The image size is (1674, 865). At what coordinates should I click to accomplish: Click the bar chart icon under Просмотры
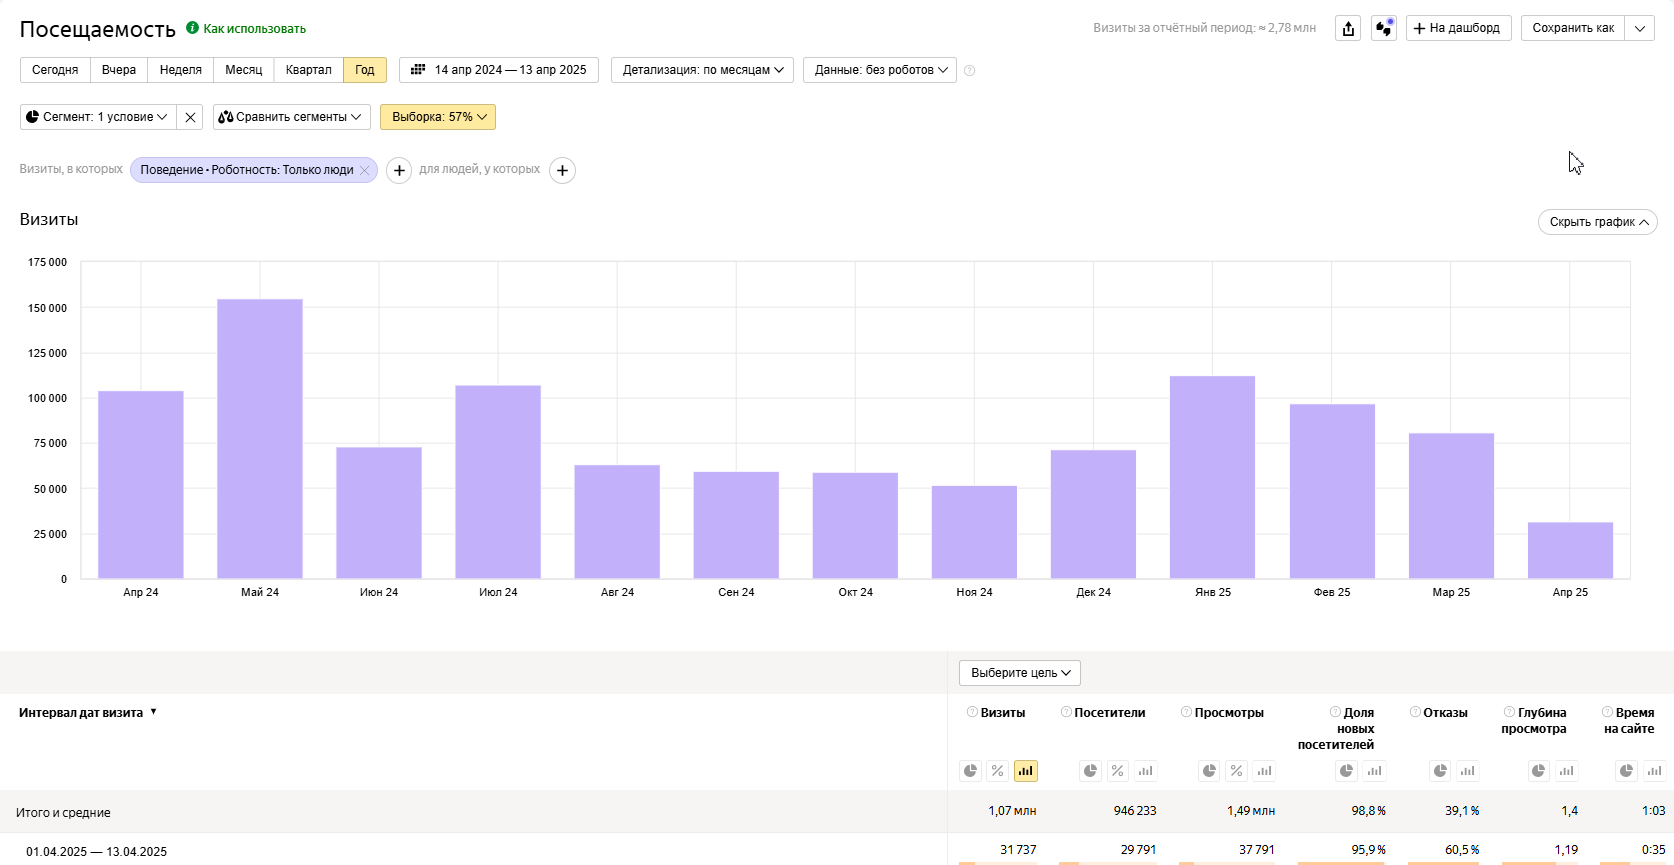pyautogui.click(x=1265, y=771)
